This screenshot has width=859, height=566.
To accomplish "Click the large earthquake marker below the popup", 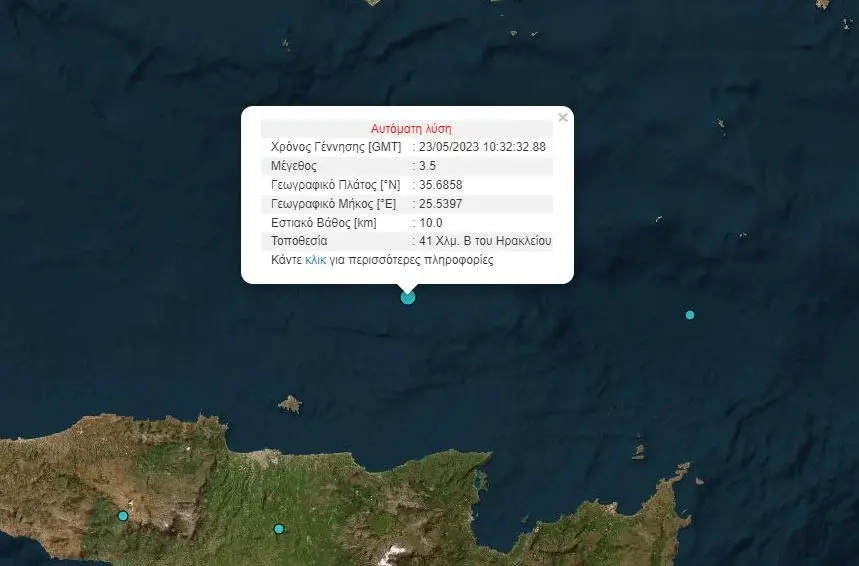I will (407, 296).
